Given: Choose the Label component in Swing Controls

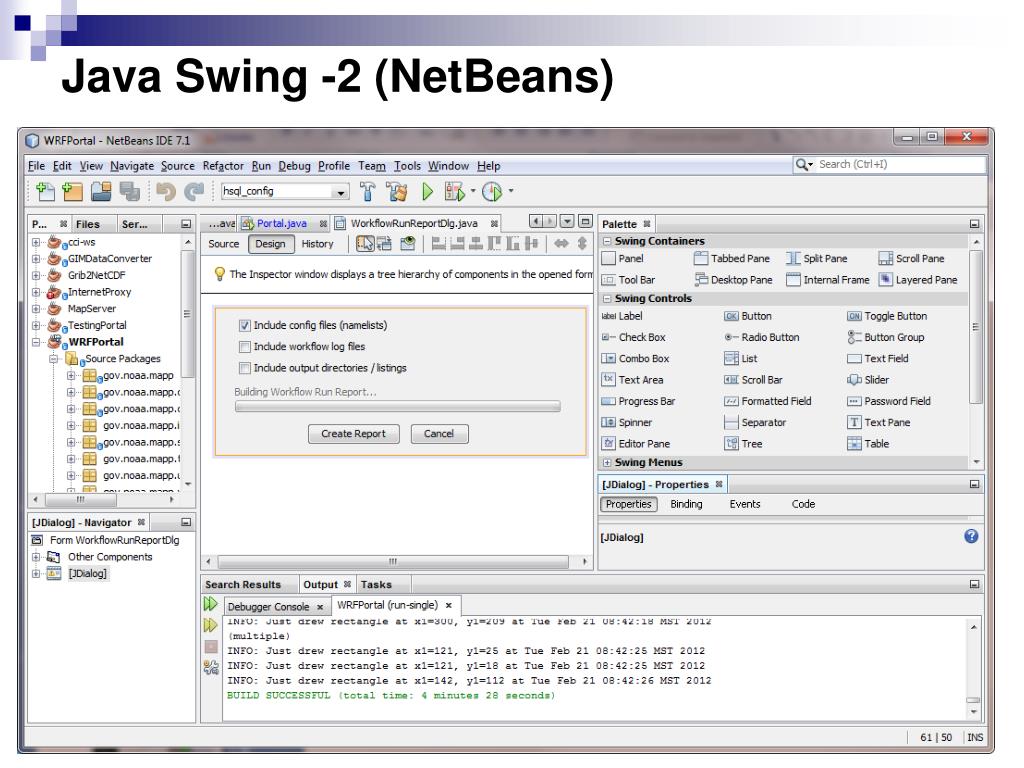Looking at the screenshot, I should (x=622, y=316).
